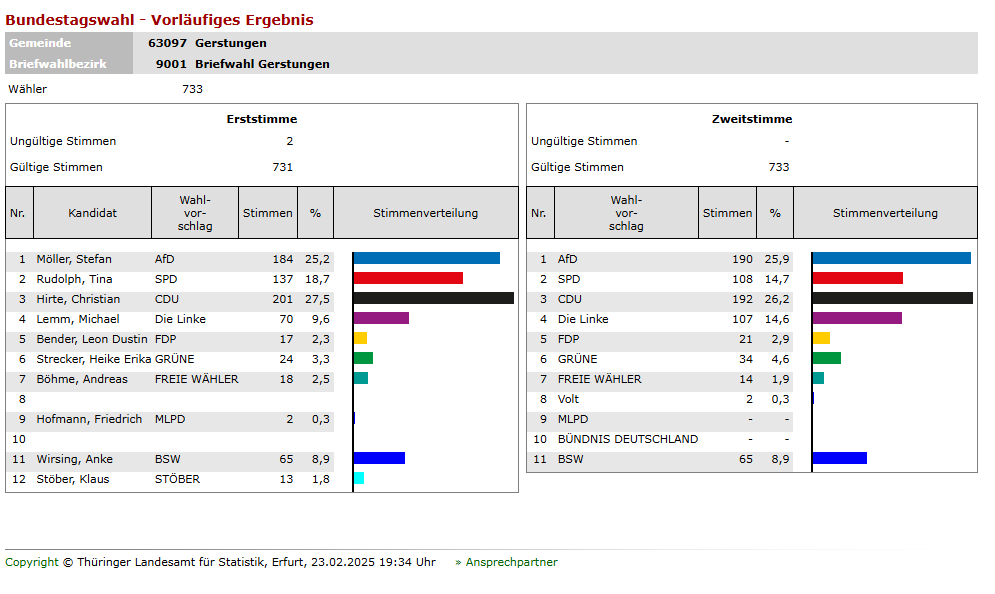Click the blue AfD bar under Erststimme

coord(427,258)
